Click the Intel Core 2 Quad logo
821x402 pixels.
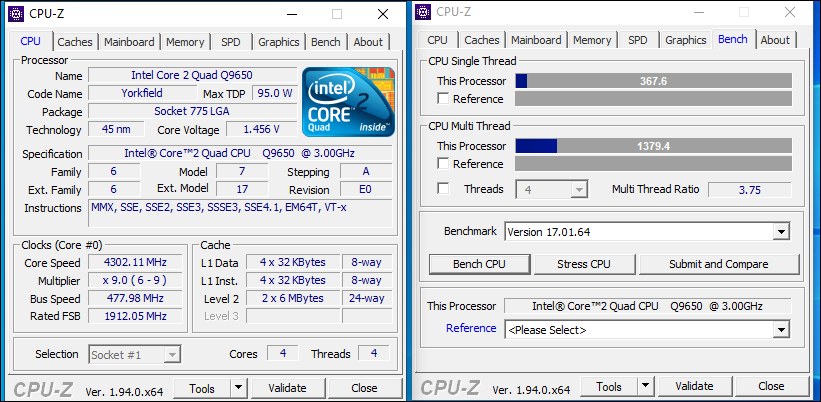(x=349, y=102)
